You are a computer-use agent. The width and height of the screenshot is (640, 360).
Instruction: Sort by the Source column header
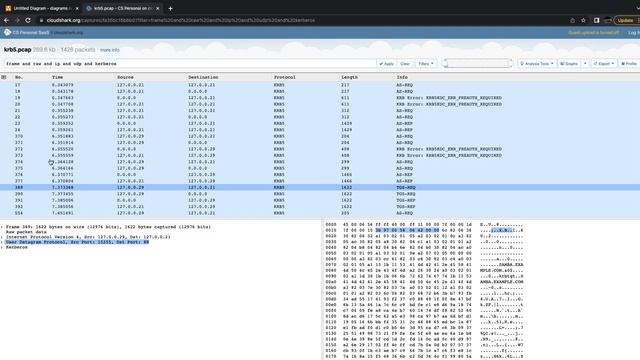click(x=125, y=77)
